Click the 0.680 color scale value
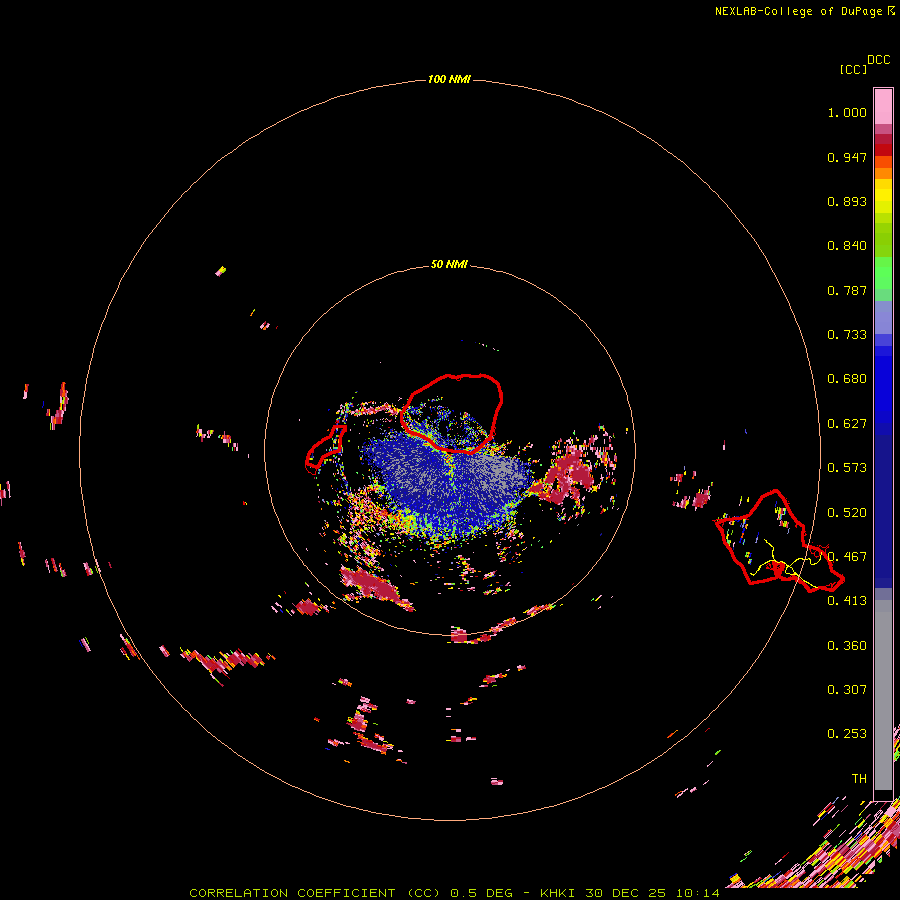 click(x=847, y=379)
